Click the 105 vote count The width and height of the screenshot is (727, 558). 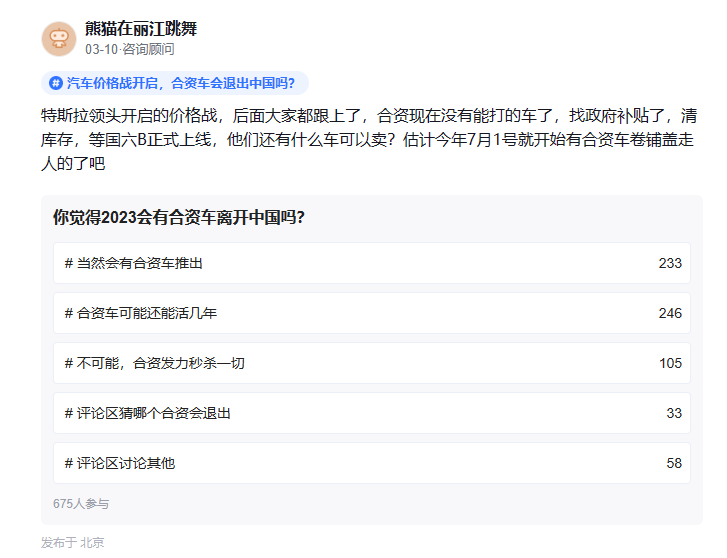(x=670, y=363)
